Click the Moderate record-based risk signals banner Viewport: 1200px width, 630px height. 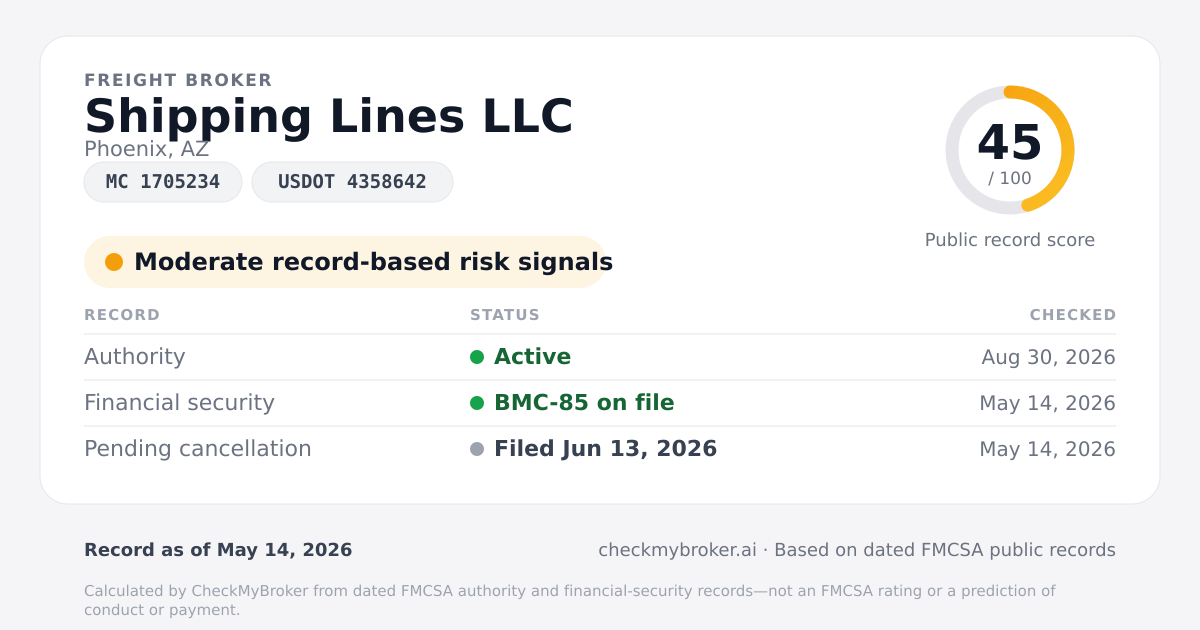click(x=345, y=262)
